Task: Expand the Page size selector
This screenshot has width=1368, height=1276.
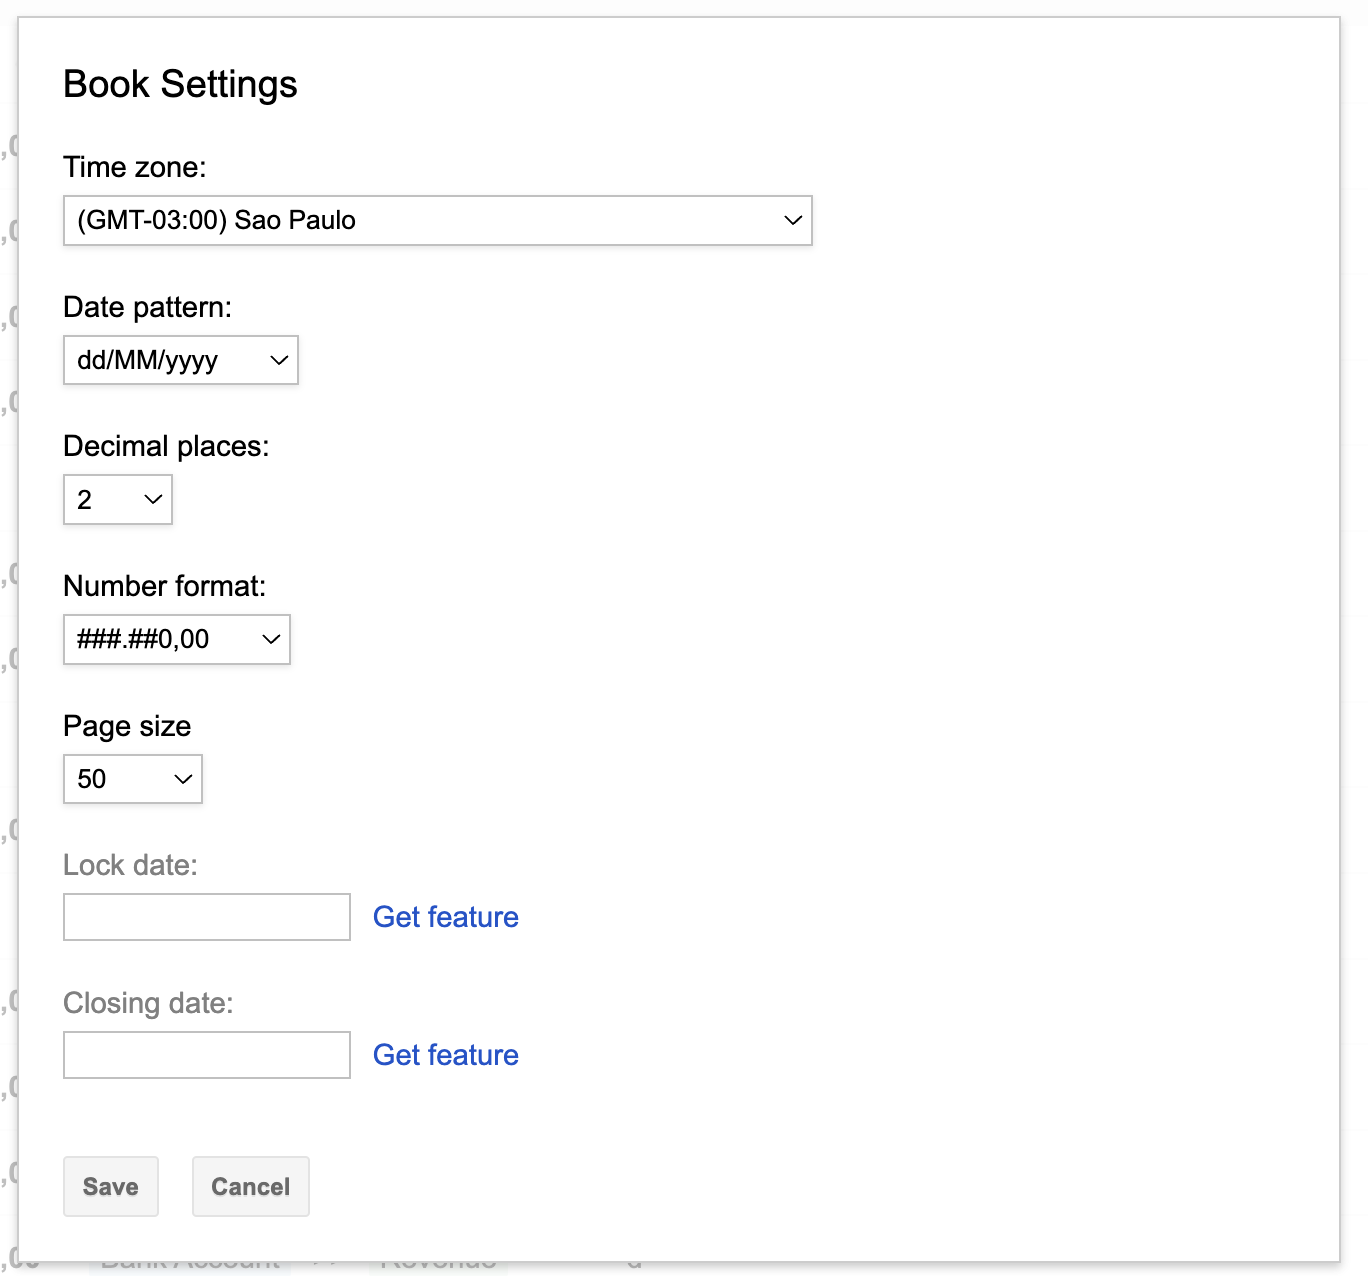Action: [x=132, y=779]
